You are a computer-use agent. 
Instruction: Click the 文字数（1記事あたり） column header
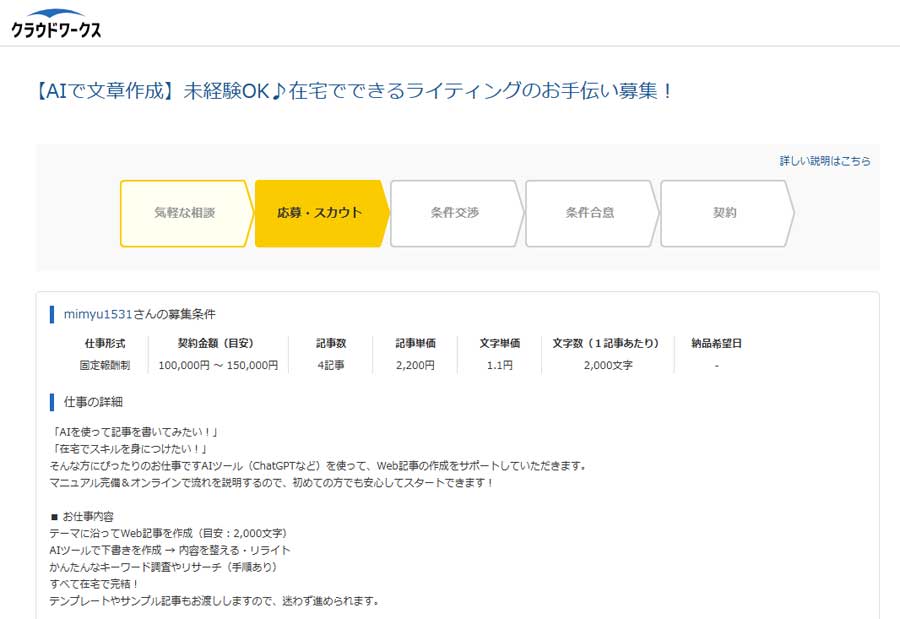607,343
